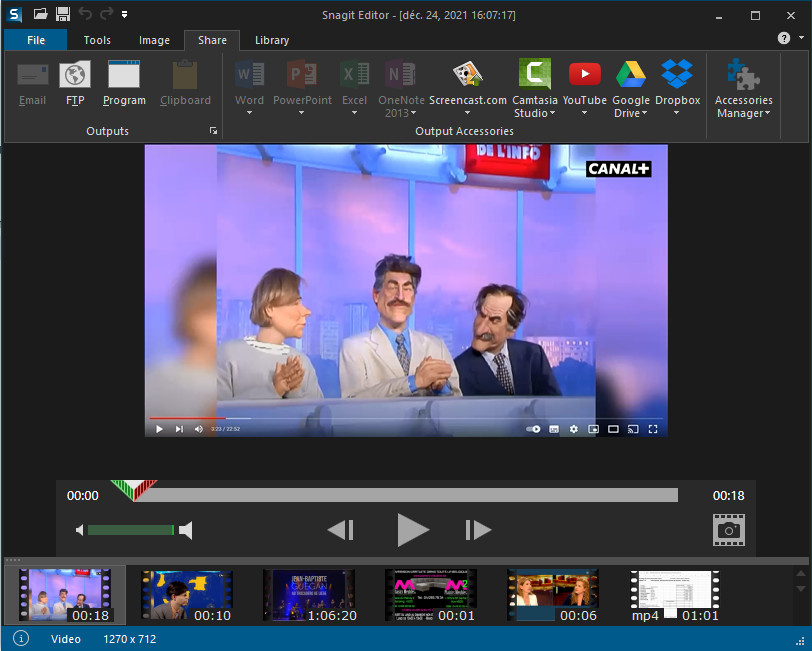
Task: Send video to Camtasia Studio icon
Action: 534,74
